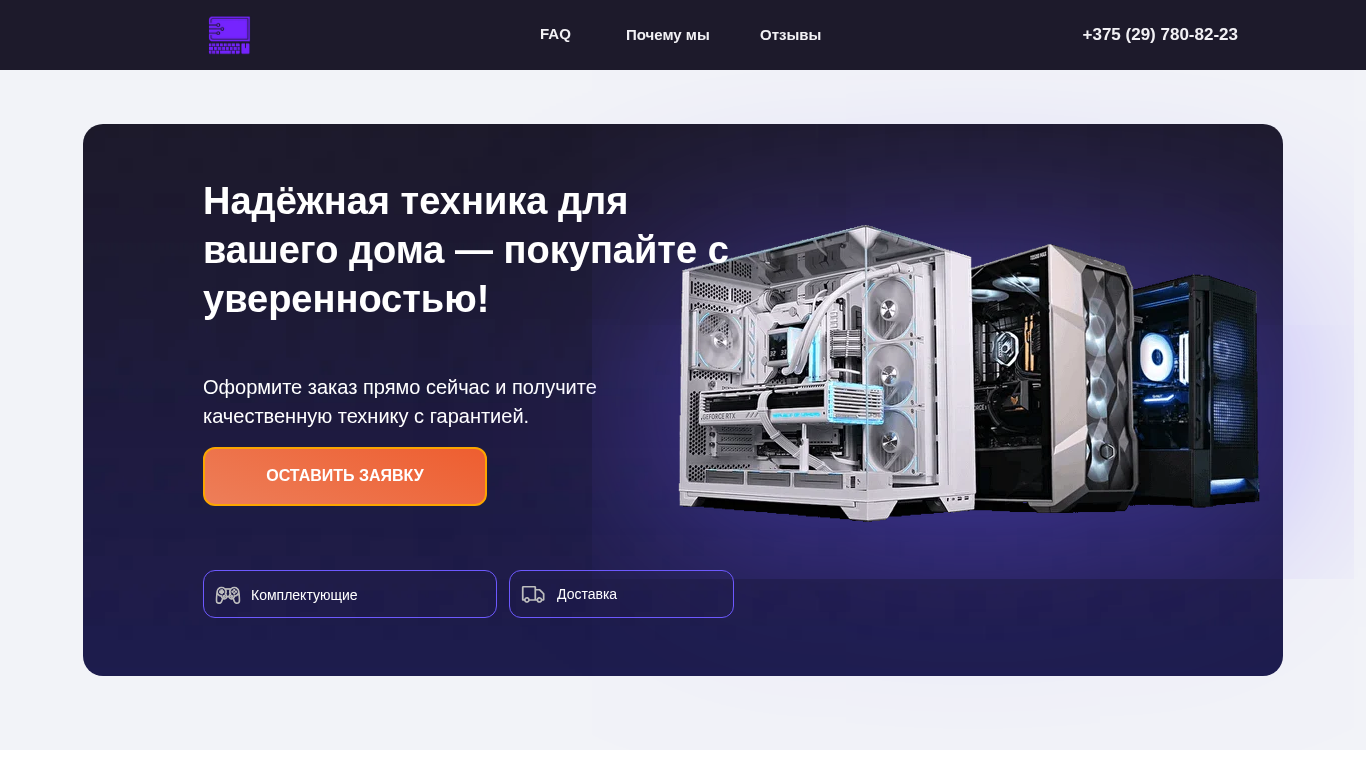Image resolution: width=1366 pixels, height=768 pixels.
Task: Click the Оформите заказ subtitle paragraph
Action: click(x=400, y=401)
